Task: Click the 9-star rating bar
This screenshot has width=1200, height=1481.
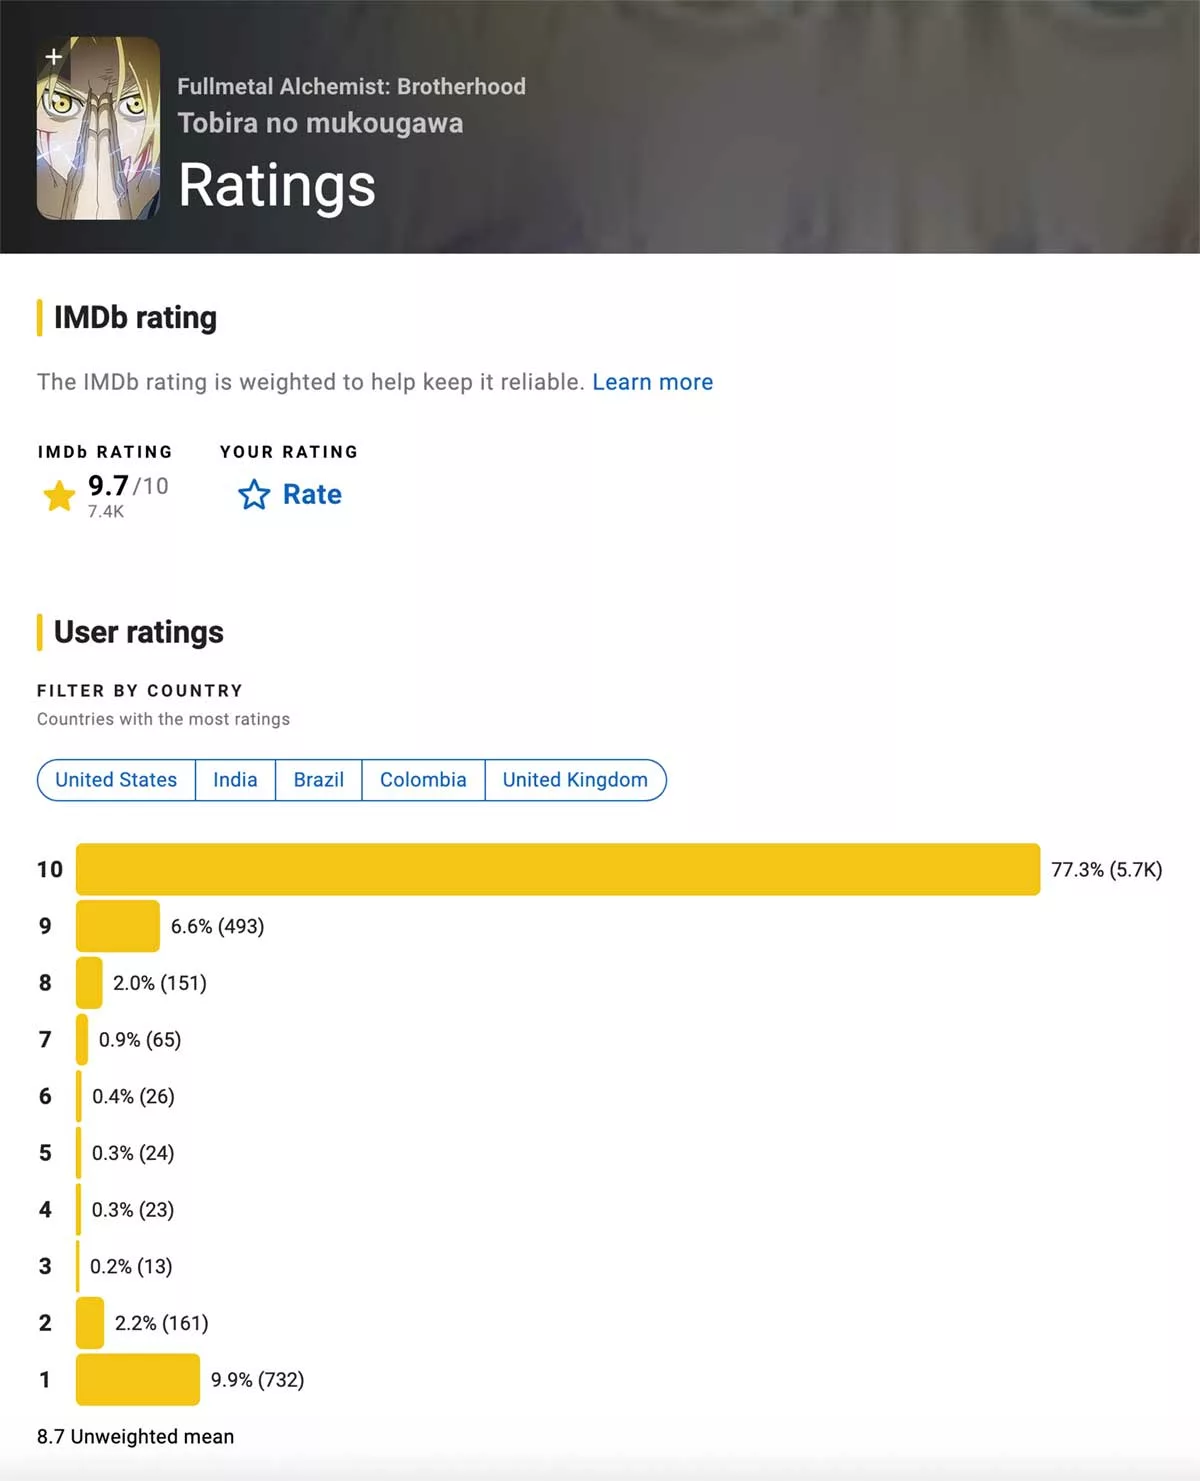Action: coord(117,926)
